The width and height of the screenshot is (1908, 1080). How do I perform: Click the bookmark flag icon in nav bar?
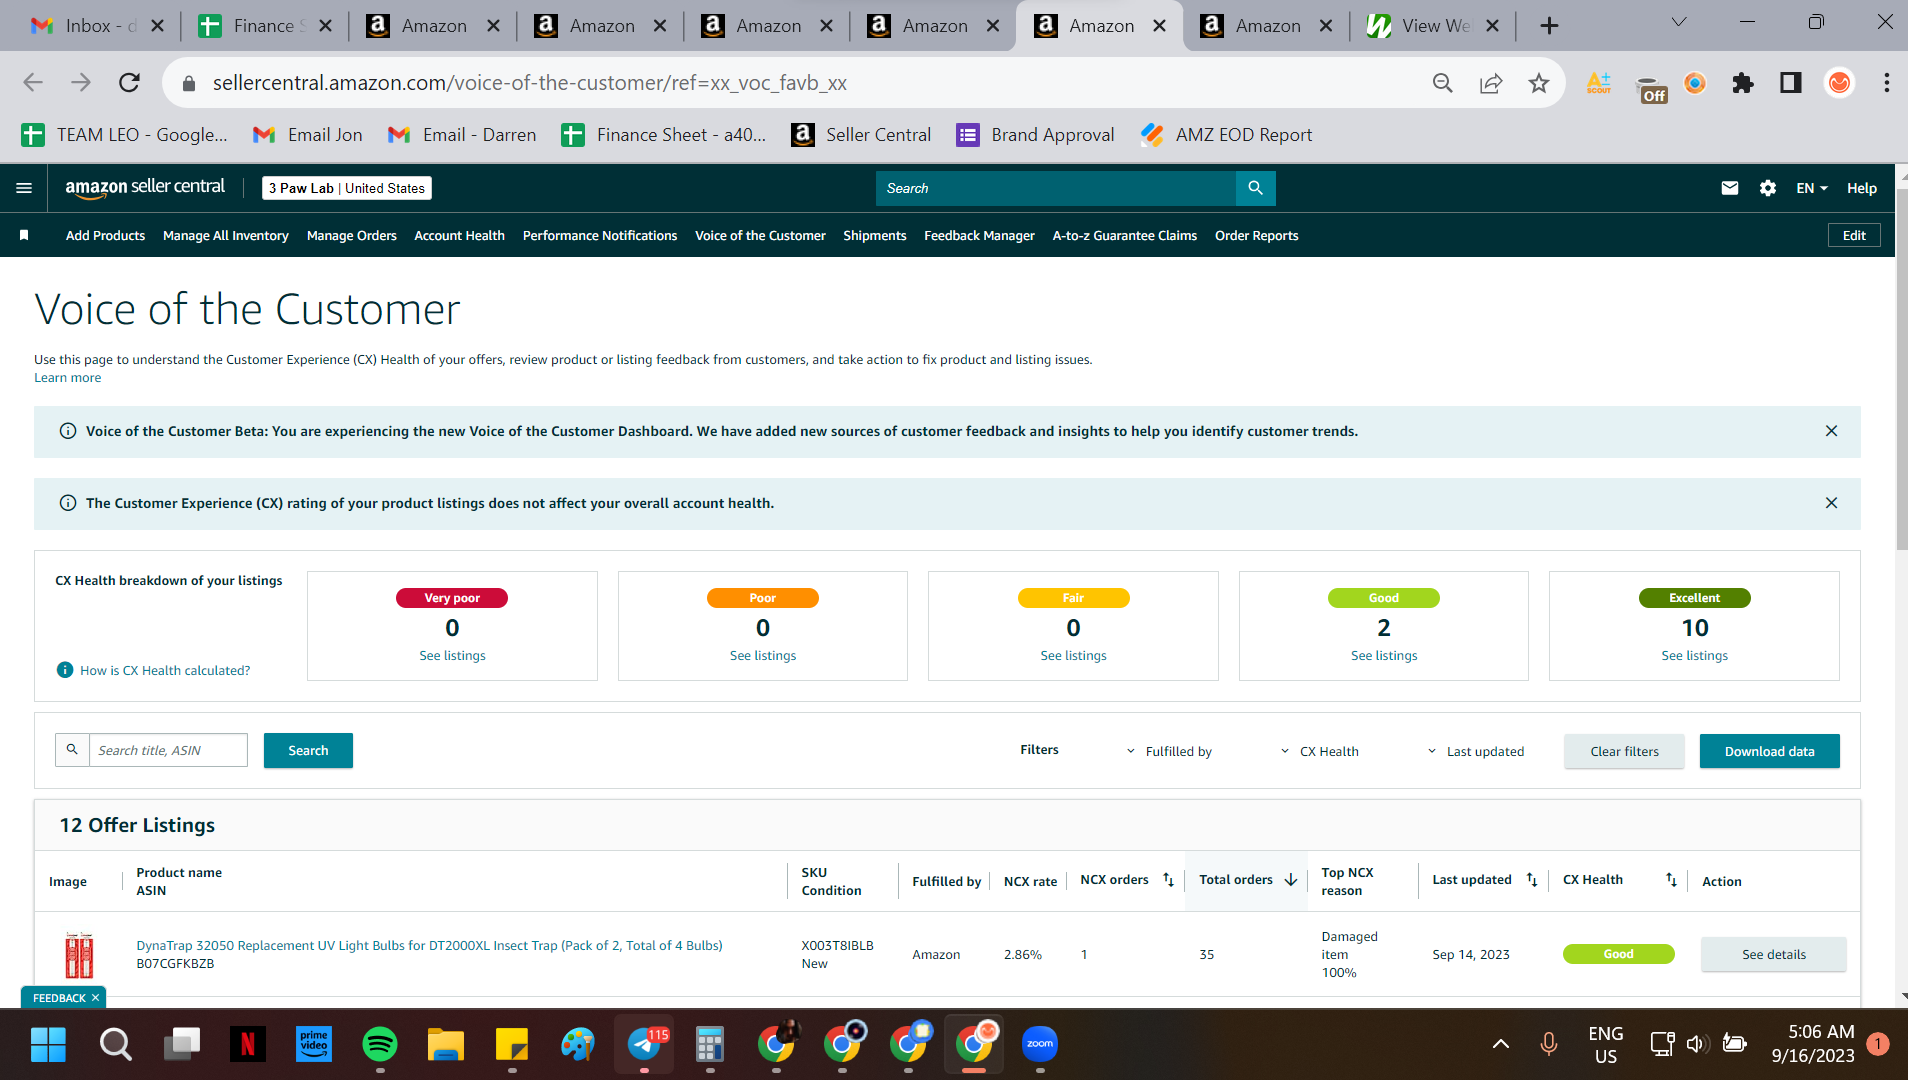[x=24, y=235]
